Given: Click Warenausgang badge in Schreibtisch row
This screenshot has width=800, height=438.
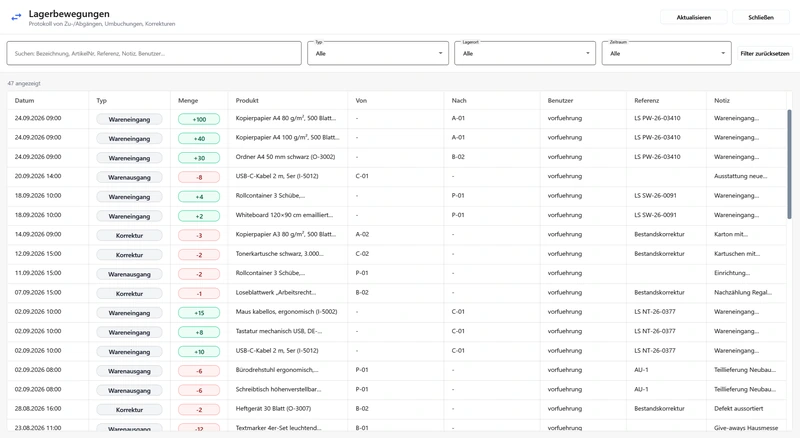Looking at the screenshot, I should pos(129,391).
